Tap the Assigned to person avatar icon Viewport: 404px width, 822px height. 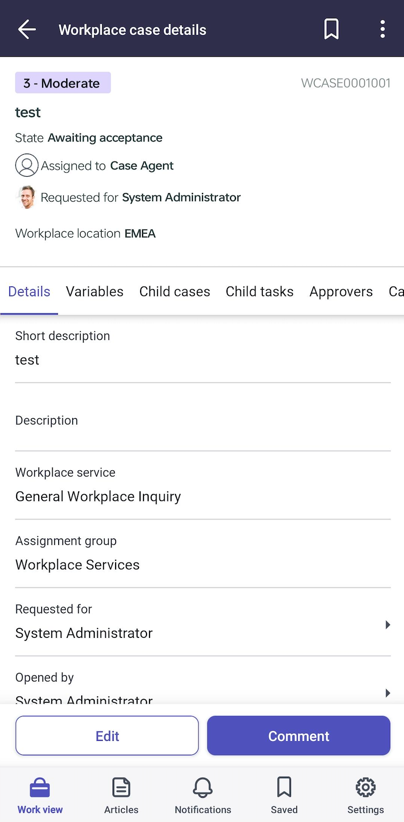pyautogui.click(x=26, y=166)
